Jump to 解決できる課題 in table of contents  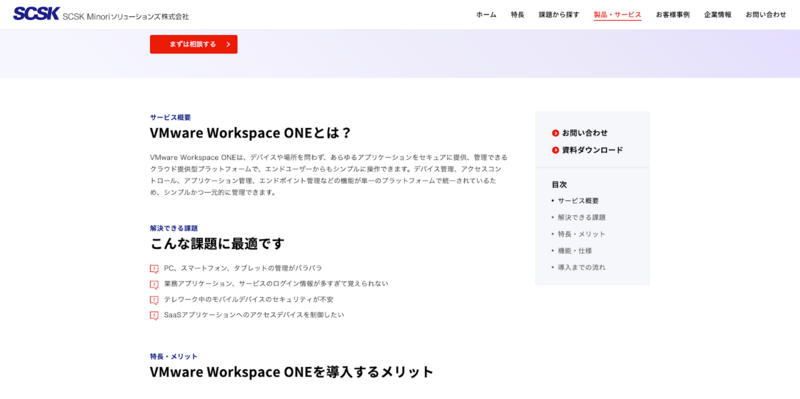click(582, 217)
